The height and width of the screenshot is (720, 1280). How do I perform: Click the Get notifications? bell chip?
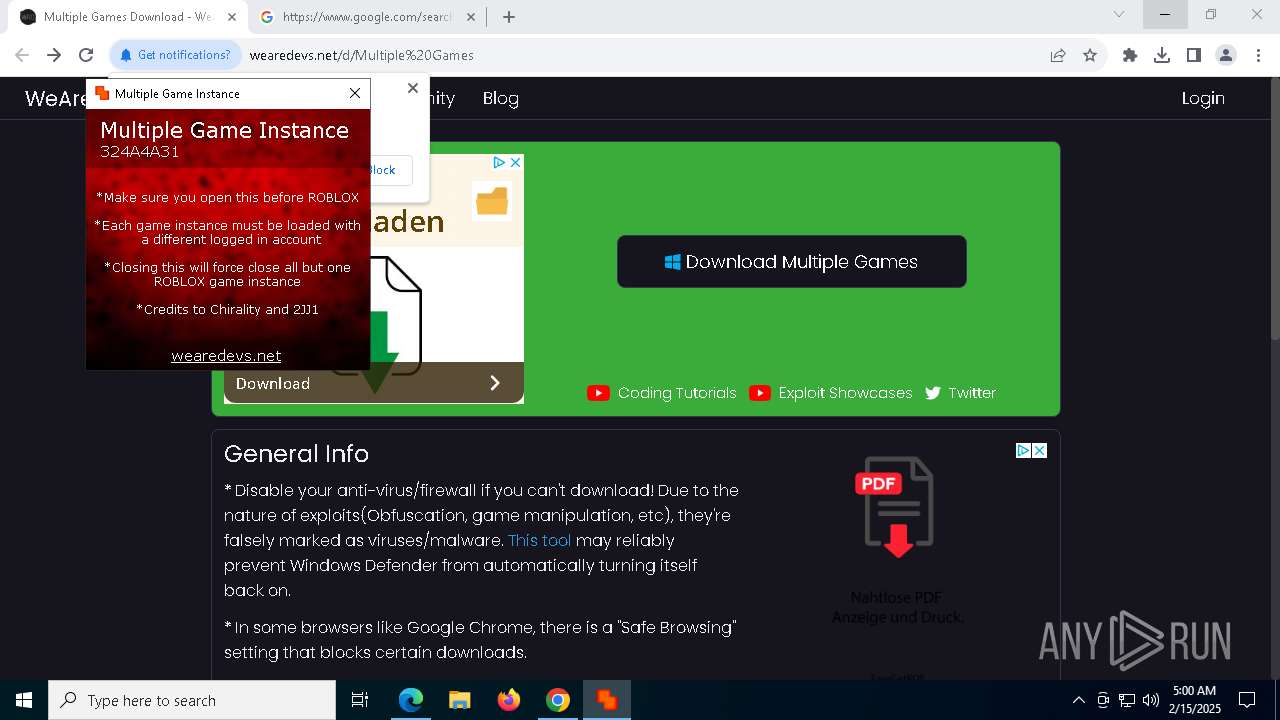pyautogui.click(x=175, y=55)
